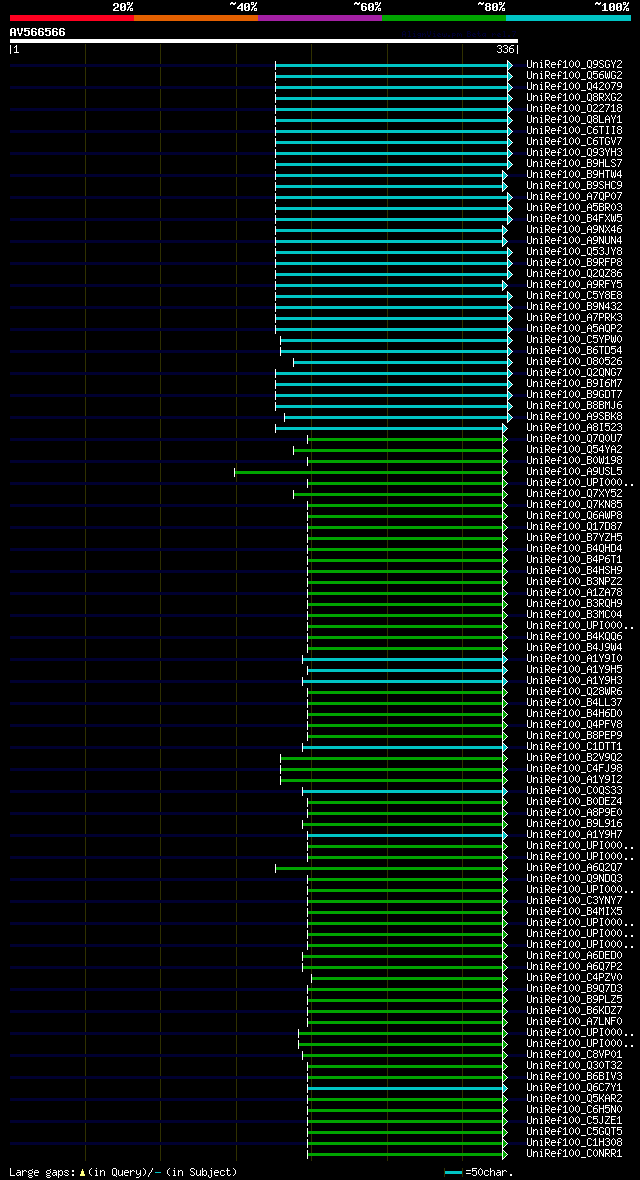640x1180 pixels.
Task: Select the UniRef100_B8BMJ6 hit
Action: (574, 406)
